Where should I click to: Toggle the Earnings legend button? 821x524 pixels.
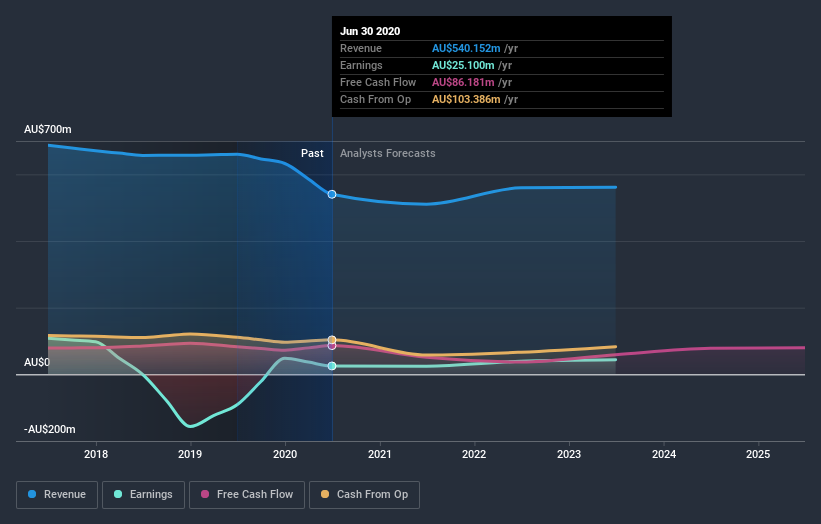pos(143,495)
